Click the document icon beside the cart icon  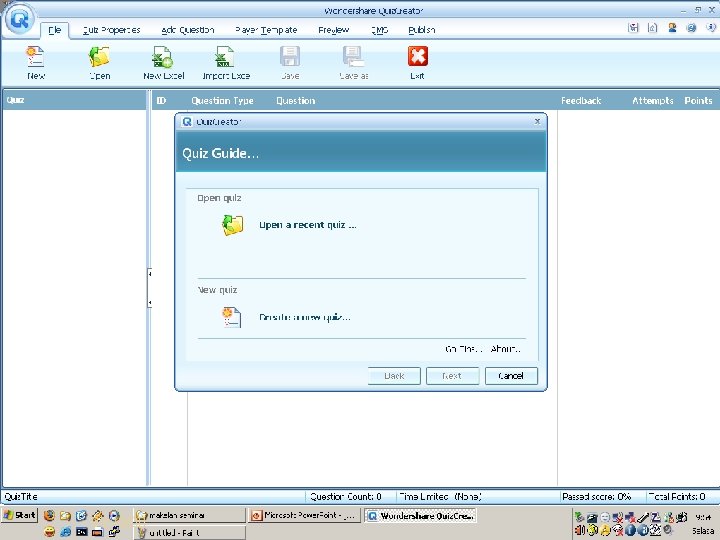[x=652, y=28]
